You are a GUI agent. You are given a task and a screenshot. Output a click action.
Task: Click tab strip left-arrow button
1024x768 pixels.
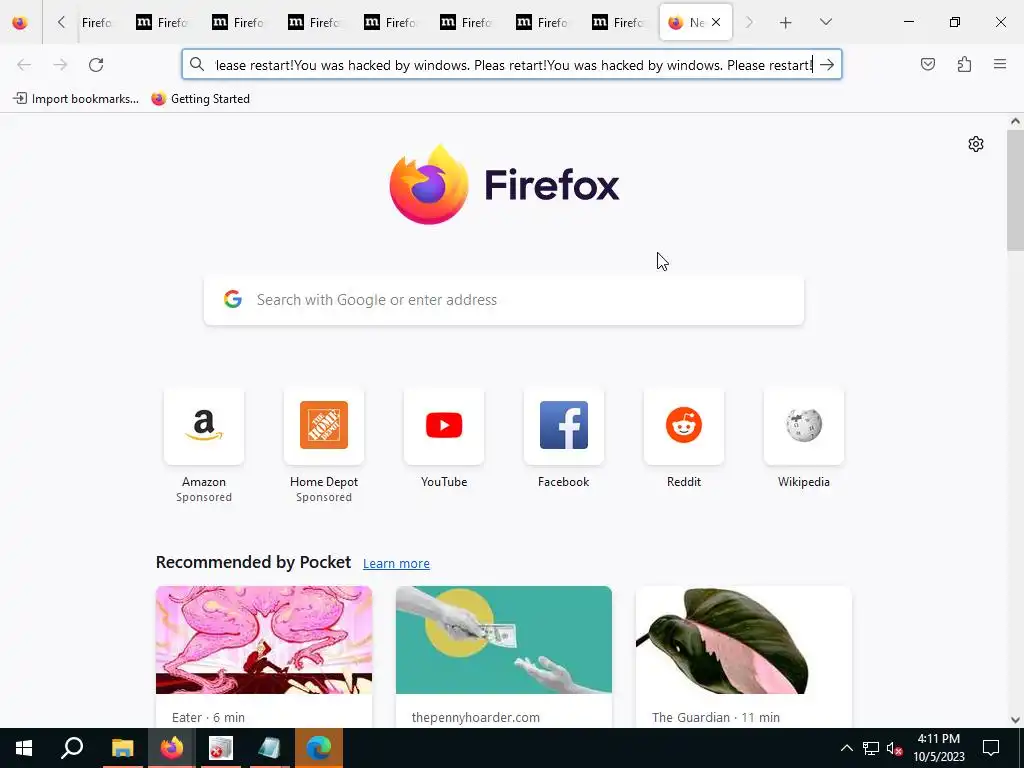coord(61,22)
